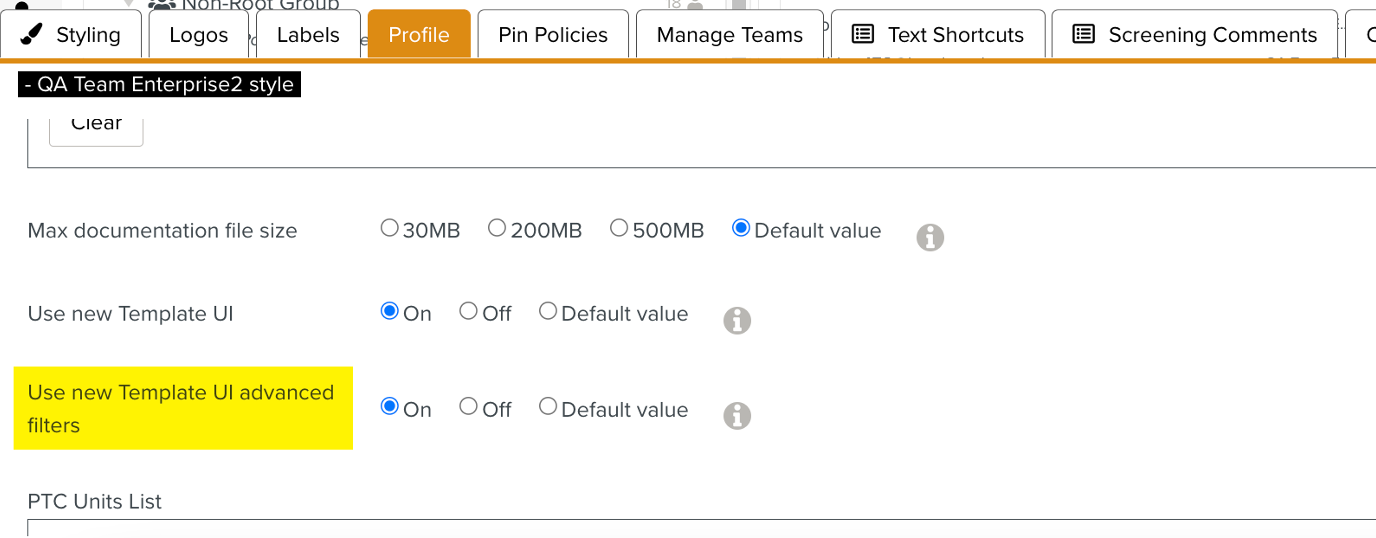Image resolution: width=1376 pixels, height=538 pixels.
Task: Turn Off the new Template UI
Action: 468,311
